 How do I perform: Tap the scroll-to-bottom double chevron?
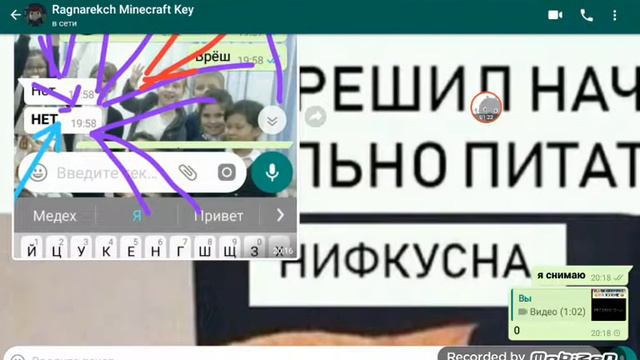click(x=272, y=120)
